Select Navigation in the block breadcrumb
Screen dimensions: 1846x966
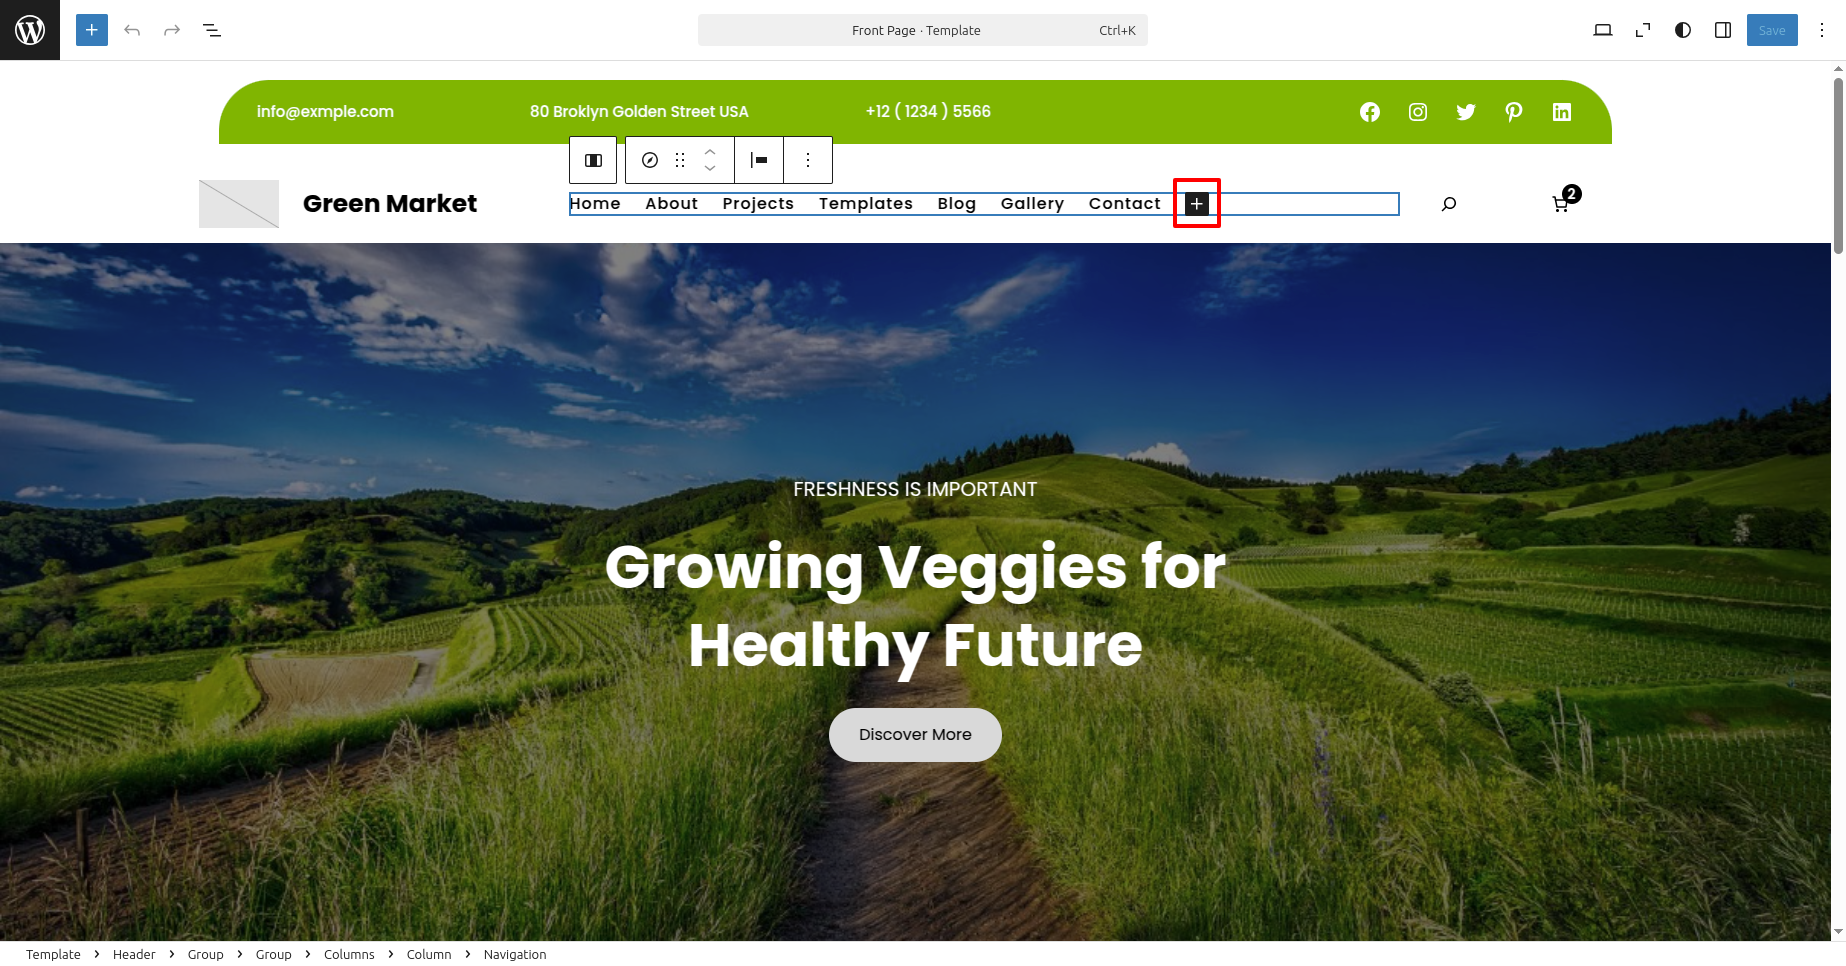point(515,954)
